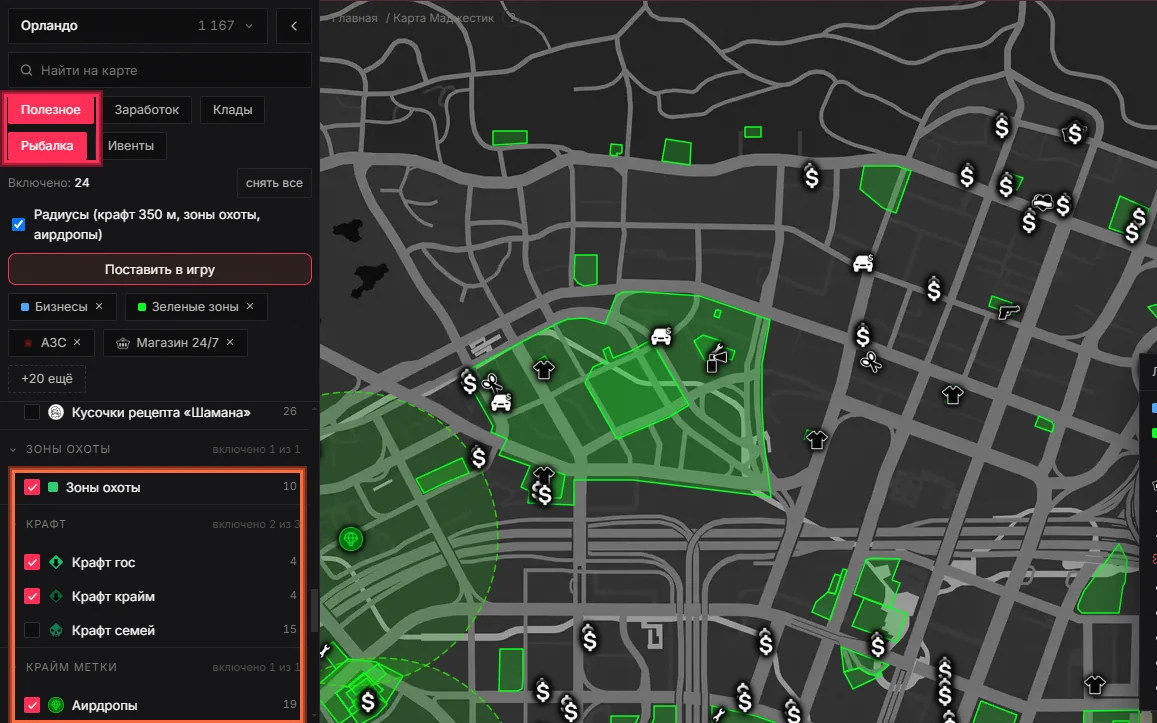
Task: Click the search magnifier icon
Action: (27, 70)
